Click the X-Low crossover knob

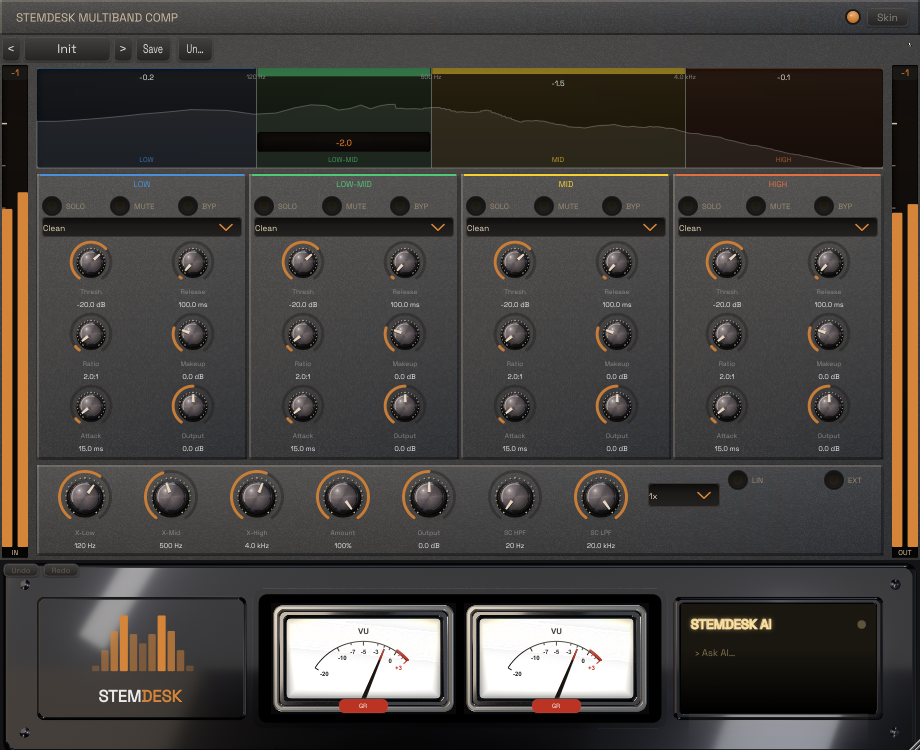pos(85,497)
